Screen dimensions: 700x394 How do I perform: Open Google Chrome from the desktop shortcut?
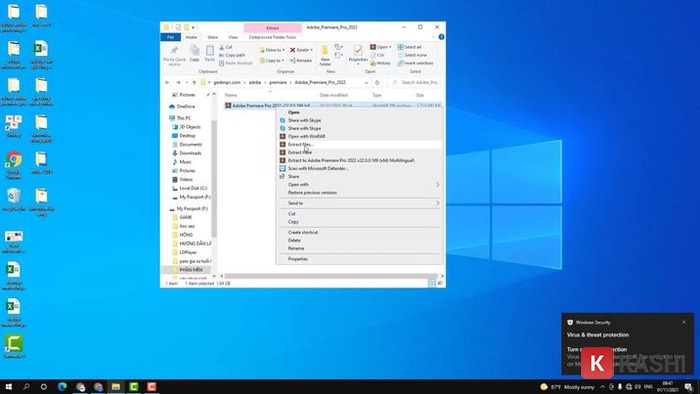pyautogui.click(x=14, y=165)
